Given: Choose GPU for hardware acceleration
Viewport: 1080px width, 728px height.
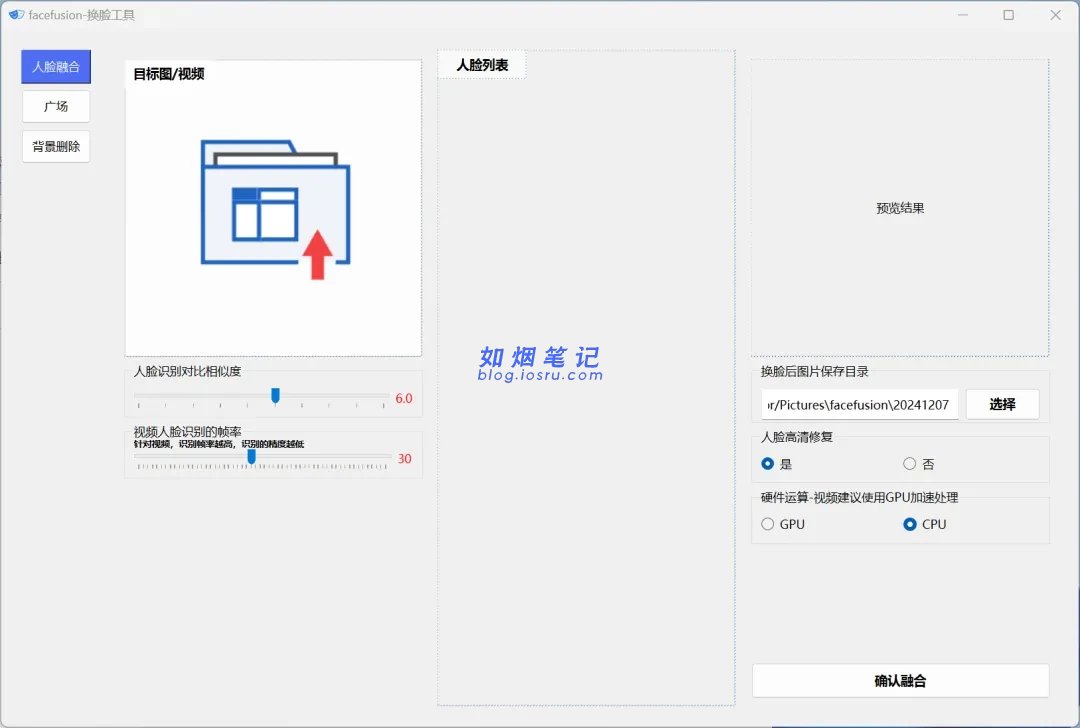Looking at the screenshot, I should coord(768,524).
